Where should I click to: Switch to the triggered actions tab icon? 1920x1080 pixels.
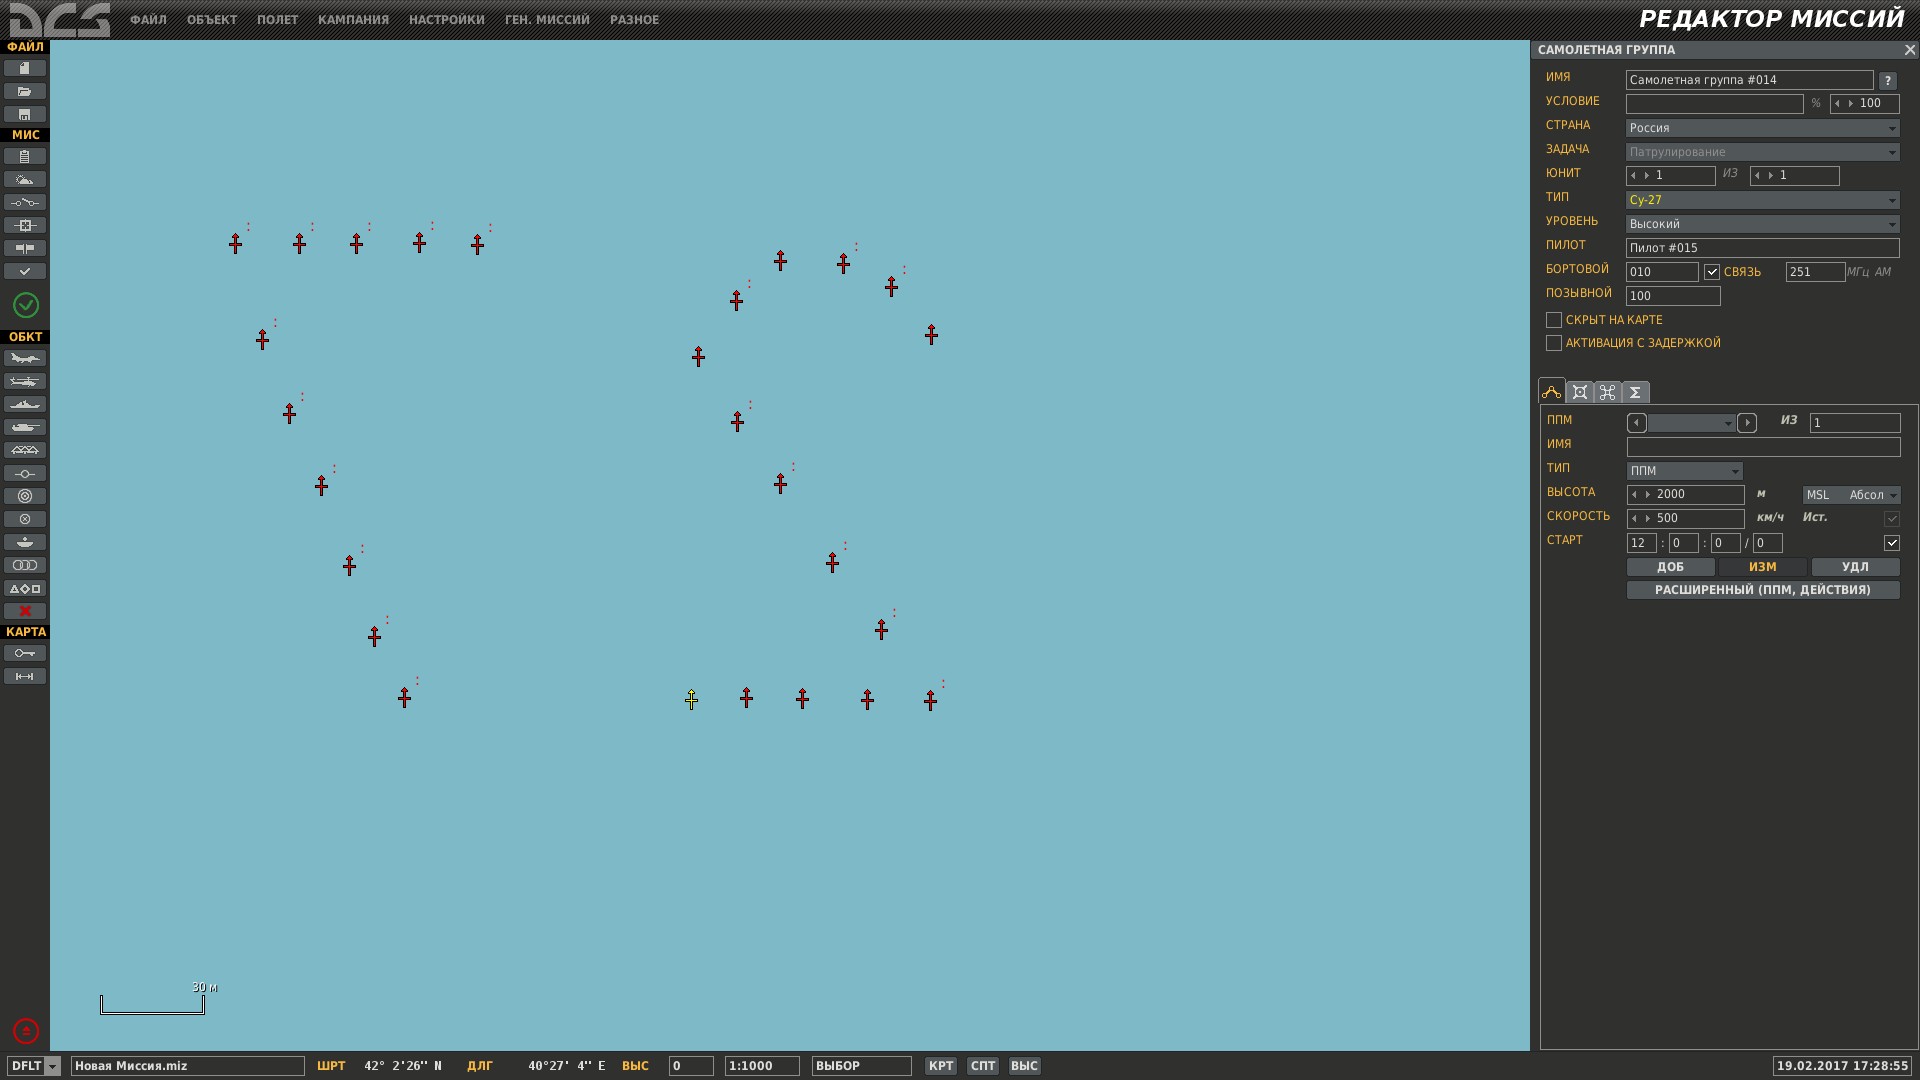(x=1608, y=392)
